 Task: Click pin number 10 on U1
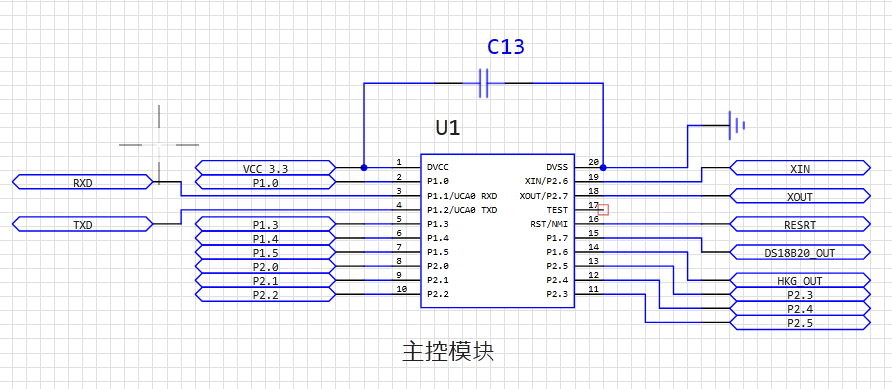click(401, 289)
